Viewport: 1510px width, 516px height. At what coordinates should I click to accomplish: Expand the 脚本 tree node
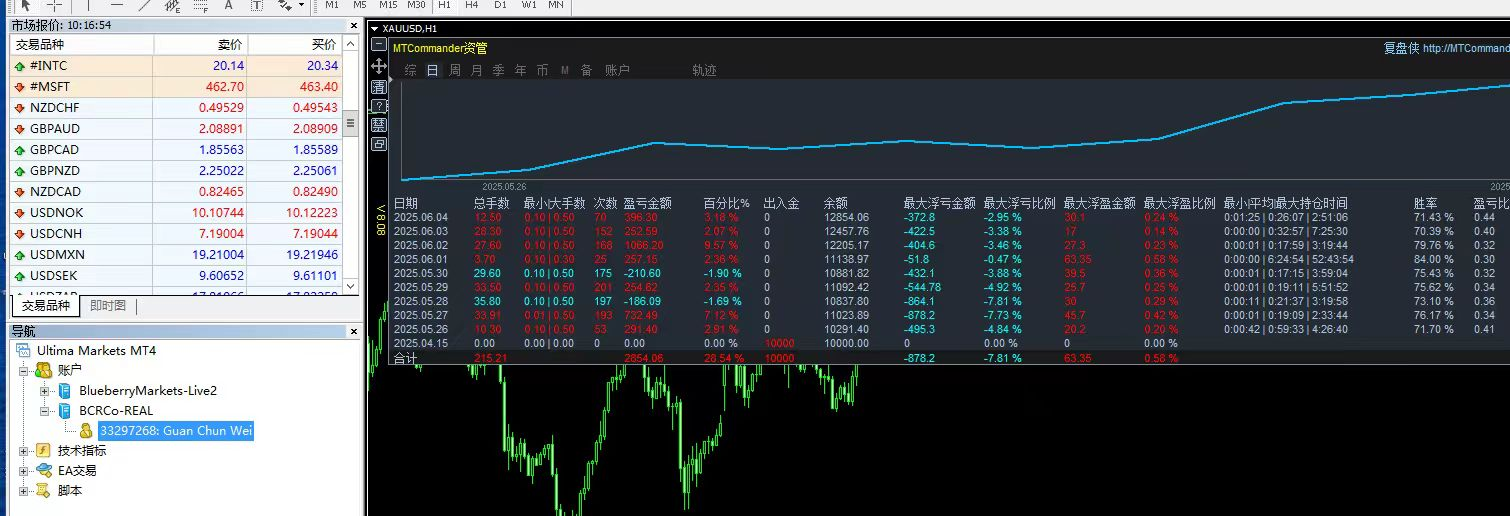point(24,491)
